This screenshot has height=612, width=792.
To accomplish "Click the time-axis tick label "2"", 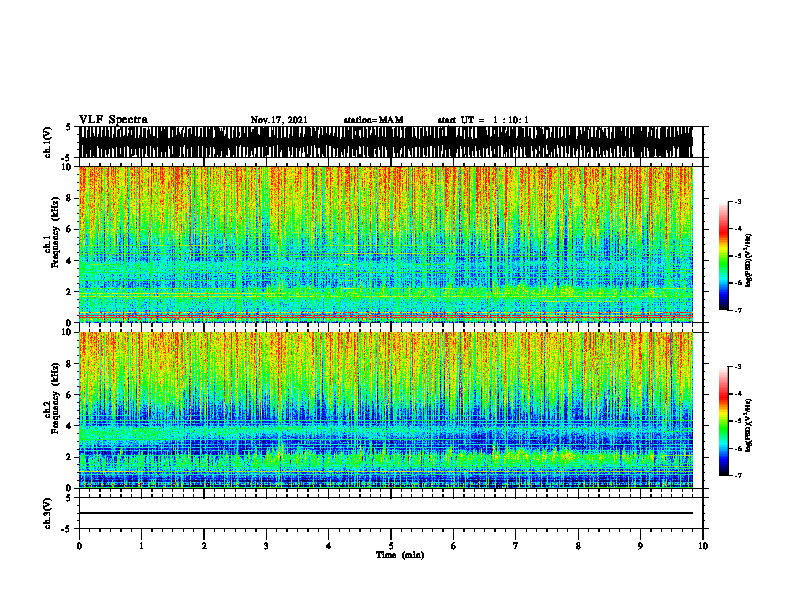I will 204,546.
